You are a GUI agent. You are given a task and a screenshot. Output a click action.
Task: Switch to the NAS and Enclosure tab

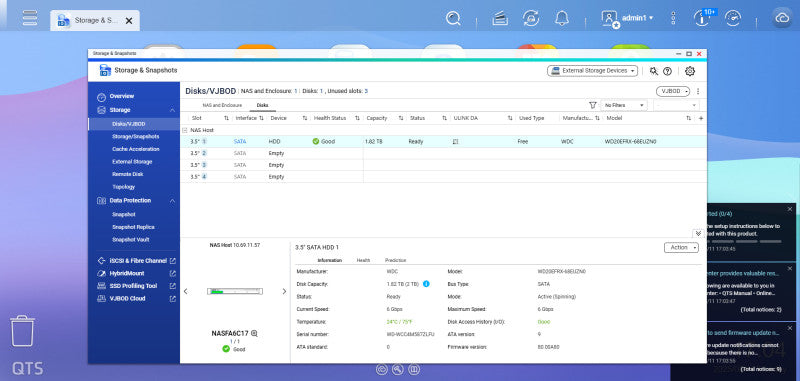[222, 105]
